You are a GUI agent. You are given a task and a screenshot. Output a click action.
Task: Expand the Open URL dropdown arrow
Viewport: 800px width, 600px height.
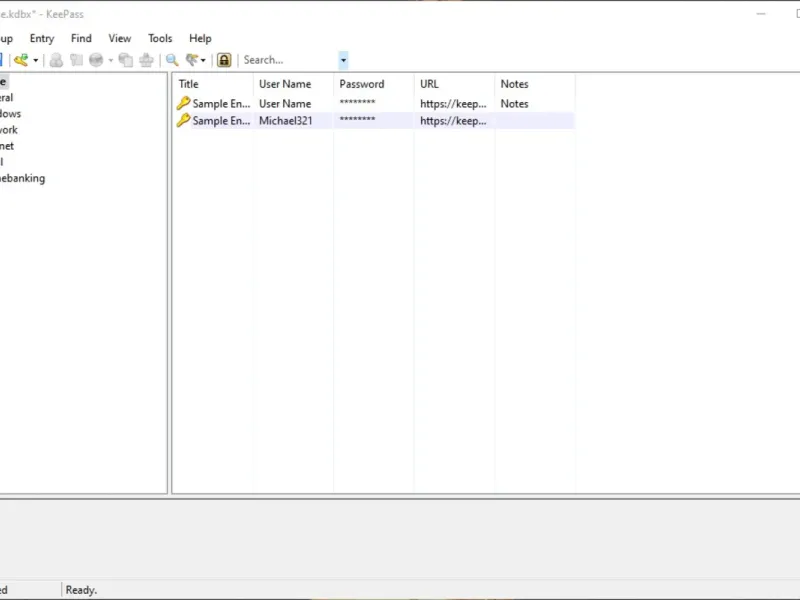click(x=110, y=60)
